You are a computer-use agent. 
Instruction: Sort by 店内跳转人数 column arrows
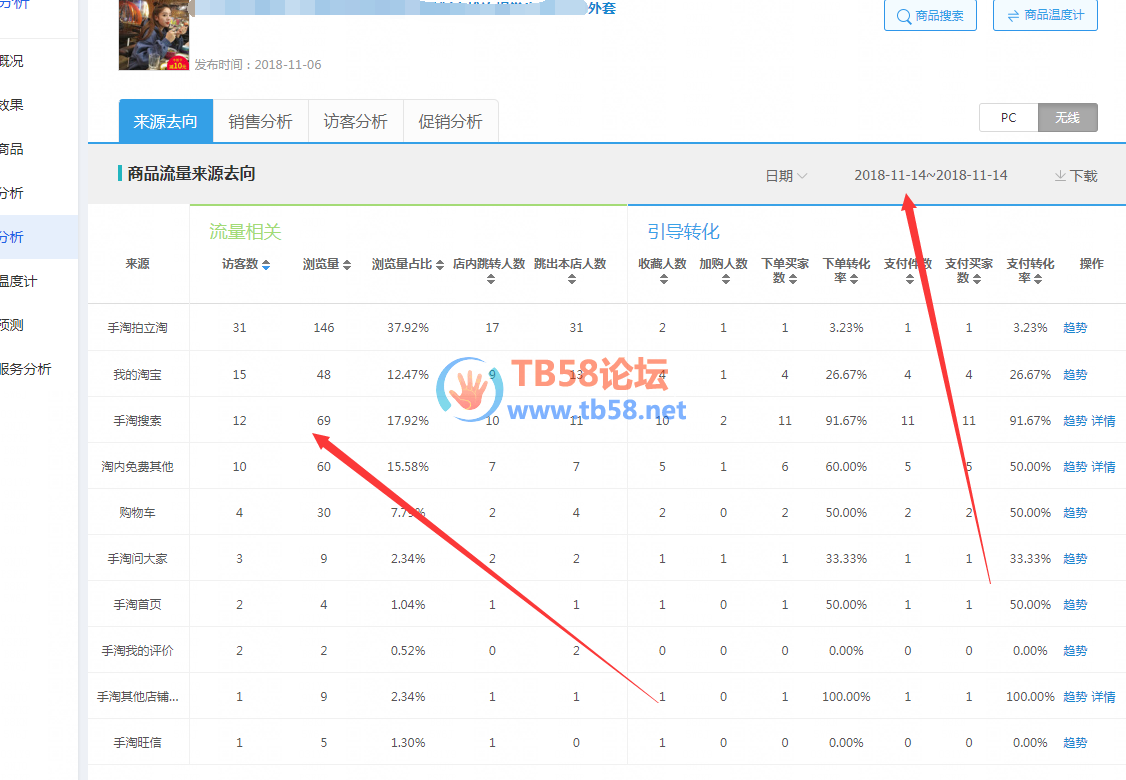490,279
